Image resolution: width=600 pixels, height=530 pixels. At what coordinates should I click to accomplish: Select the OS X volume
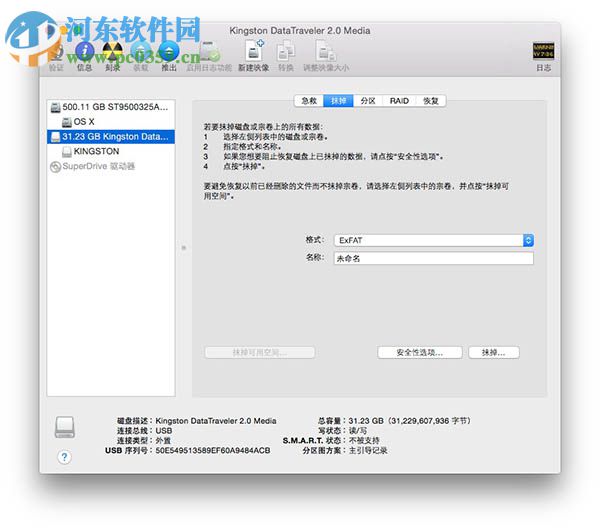111,122
